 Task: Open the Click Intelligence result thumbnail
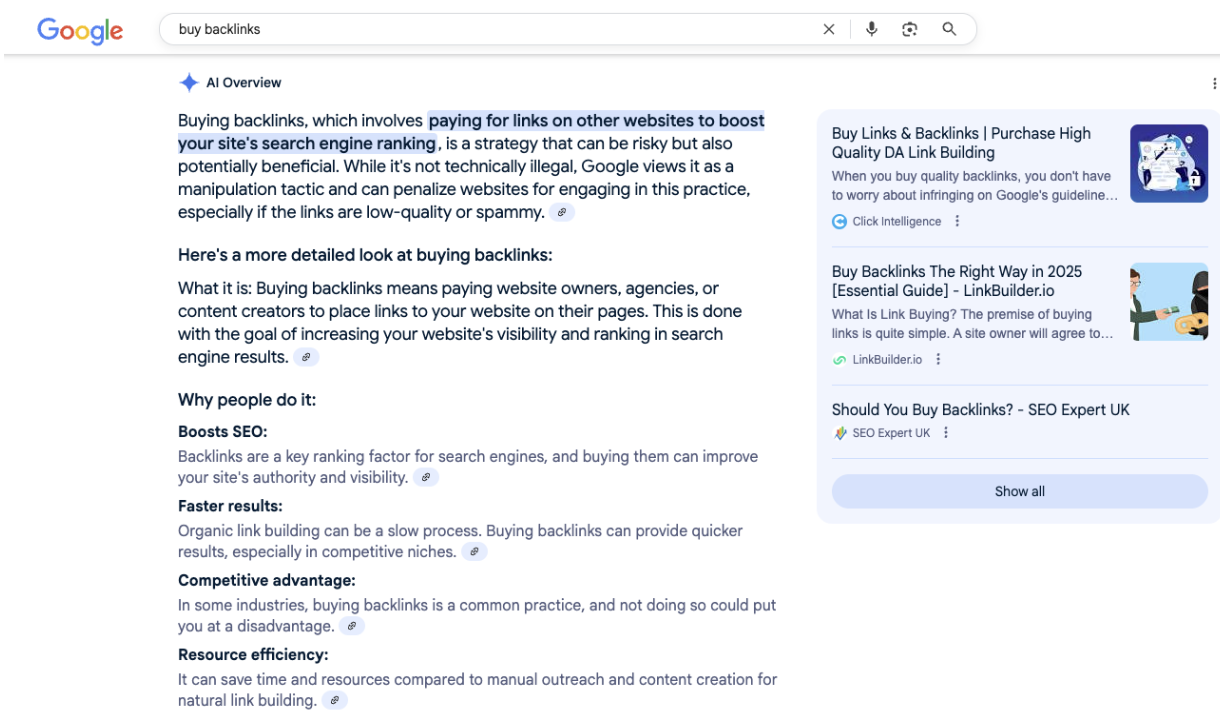(1169, 163)
